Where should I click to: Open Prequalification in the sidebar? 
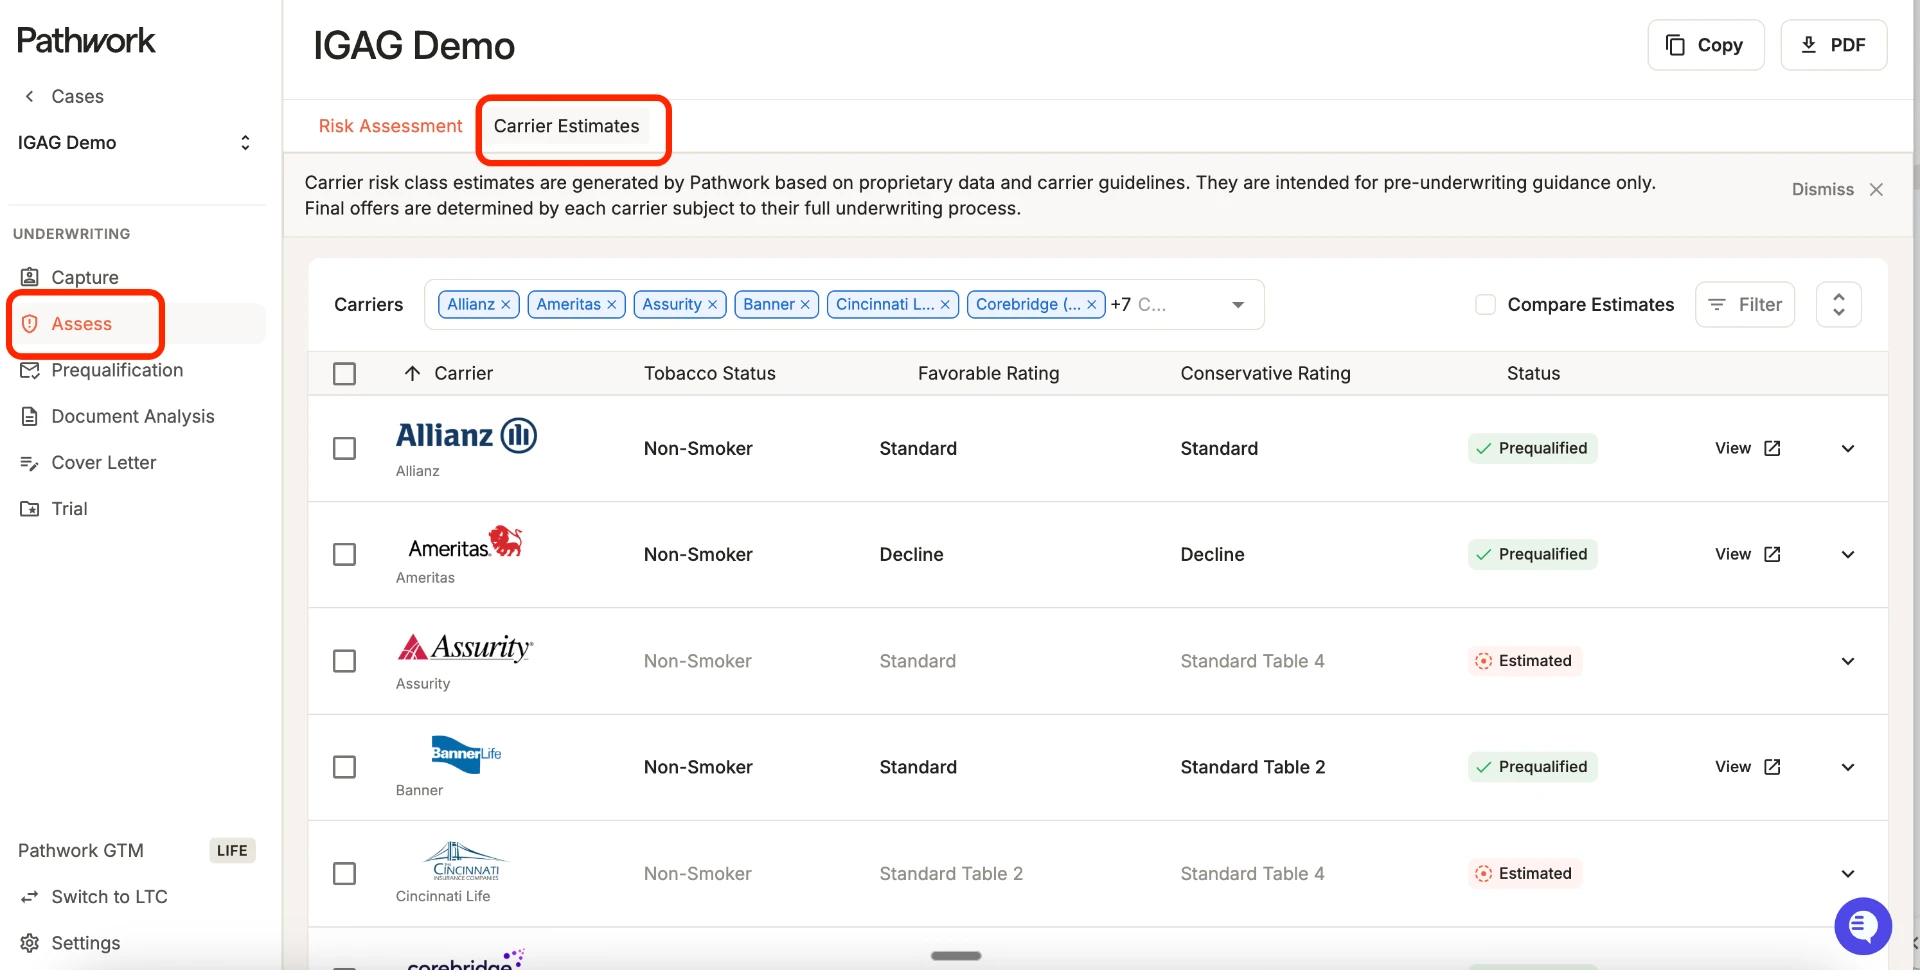[x=117, y=370]
